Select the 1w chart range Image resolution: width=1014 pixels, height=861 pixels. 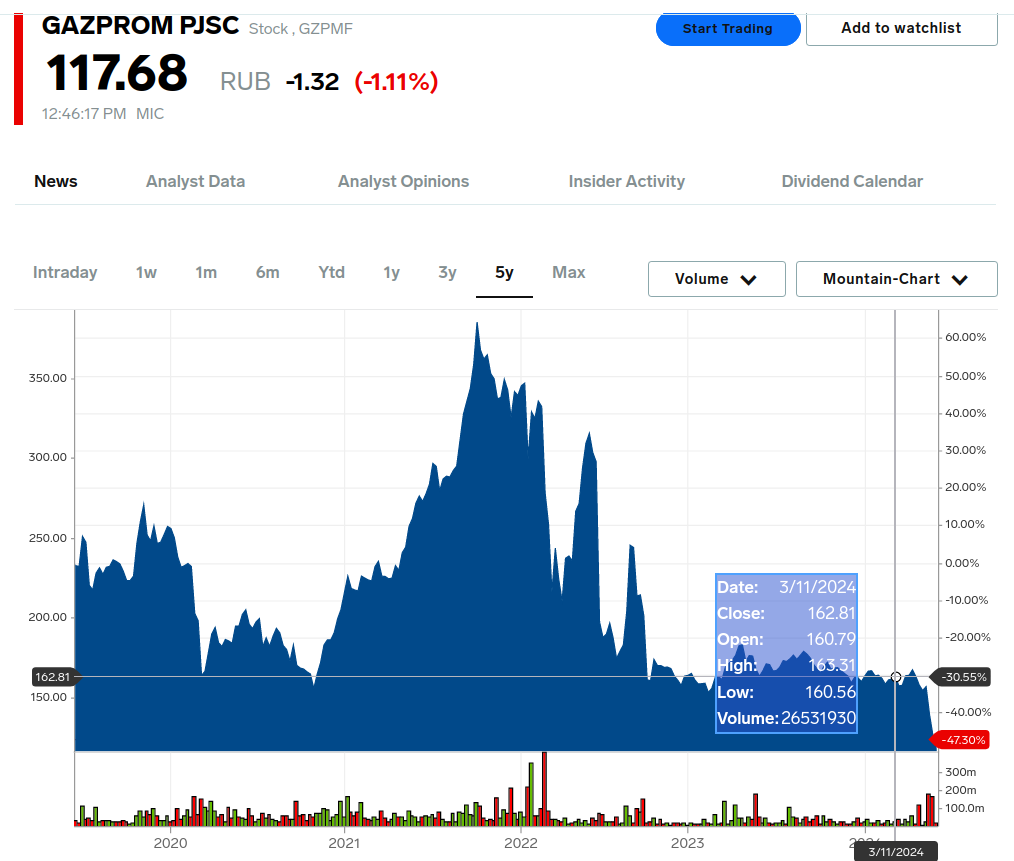point(146,272)
